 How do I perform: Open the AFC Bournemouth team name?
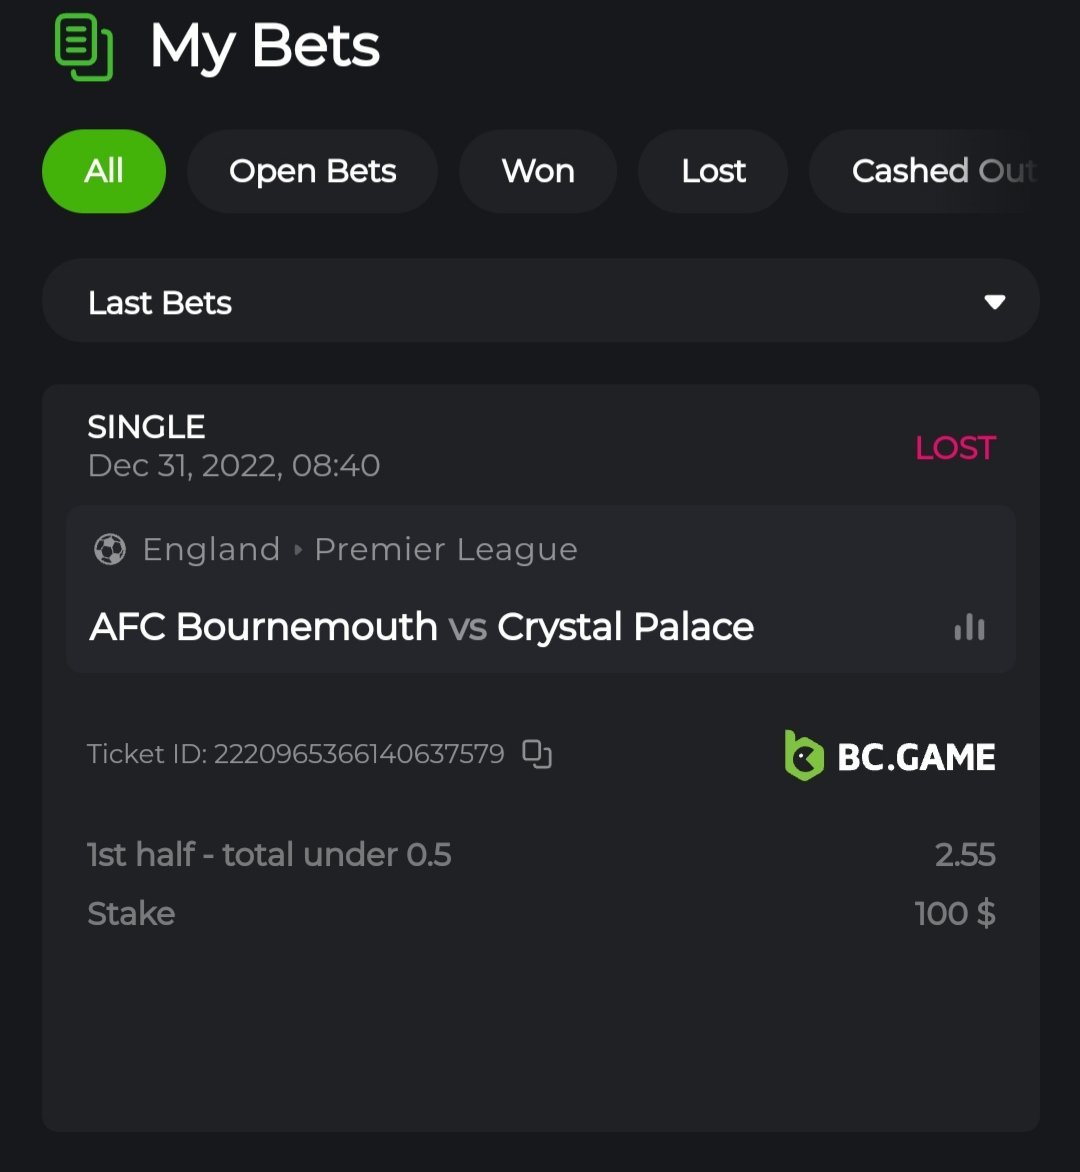[x=263, y=627]
